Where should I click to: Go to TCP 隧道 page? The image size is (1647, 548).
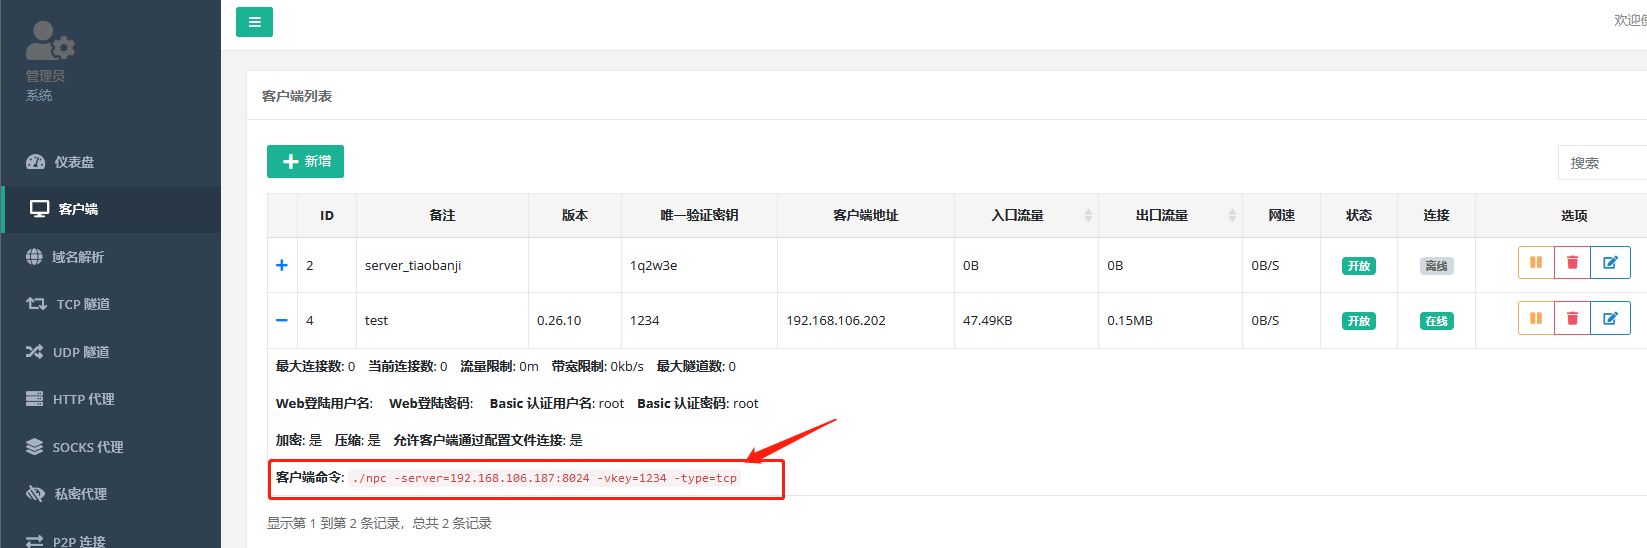110,304
